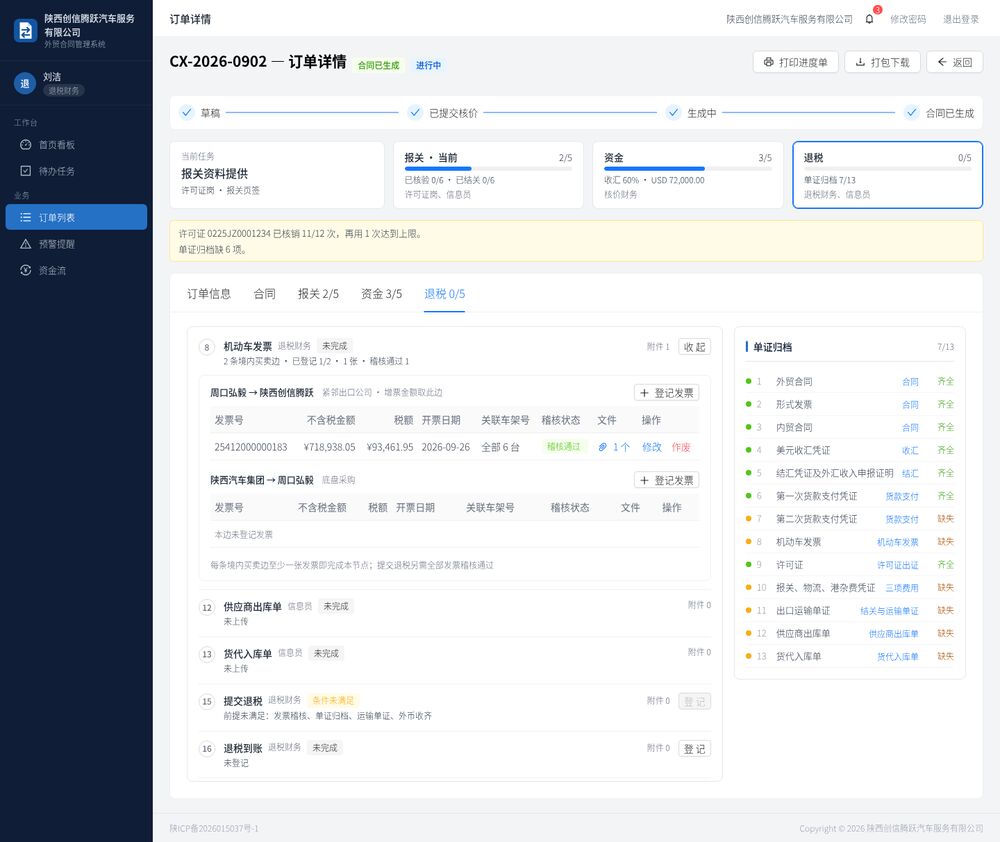Click the check icon of the 已提交核价 step

(415, 113)
